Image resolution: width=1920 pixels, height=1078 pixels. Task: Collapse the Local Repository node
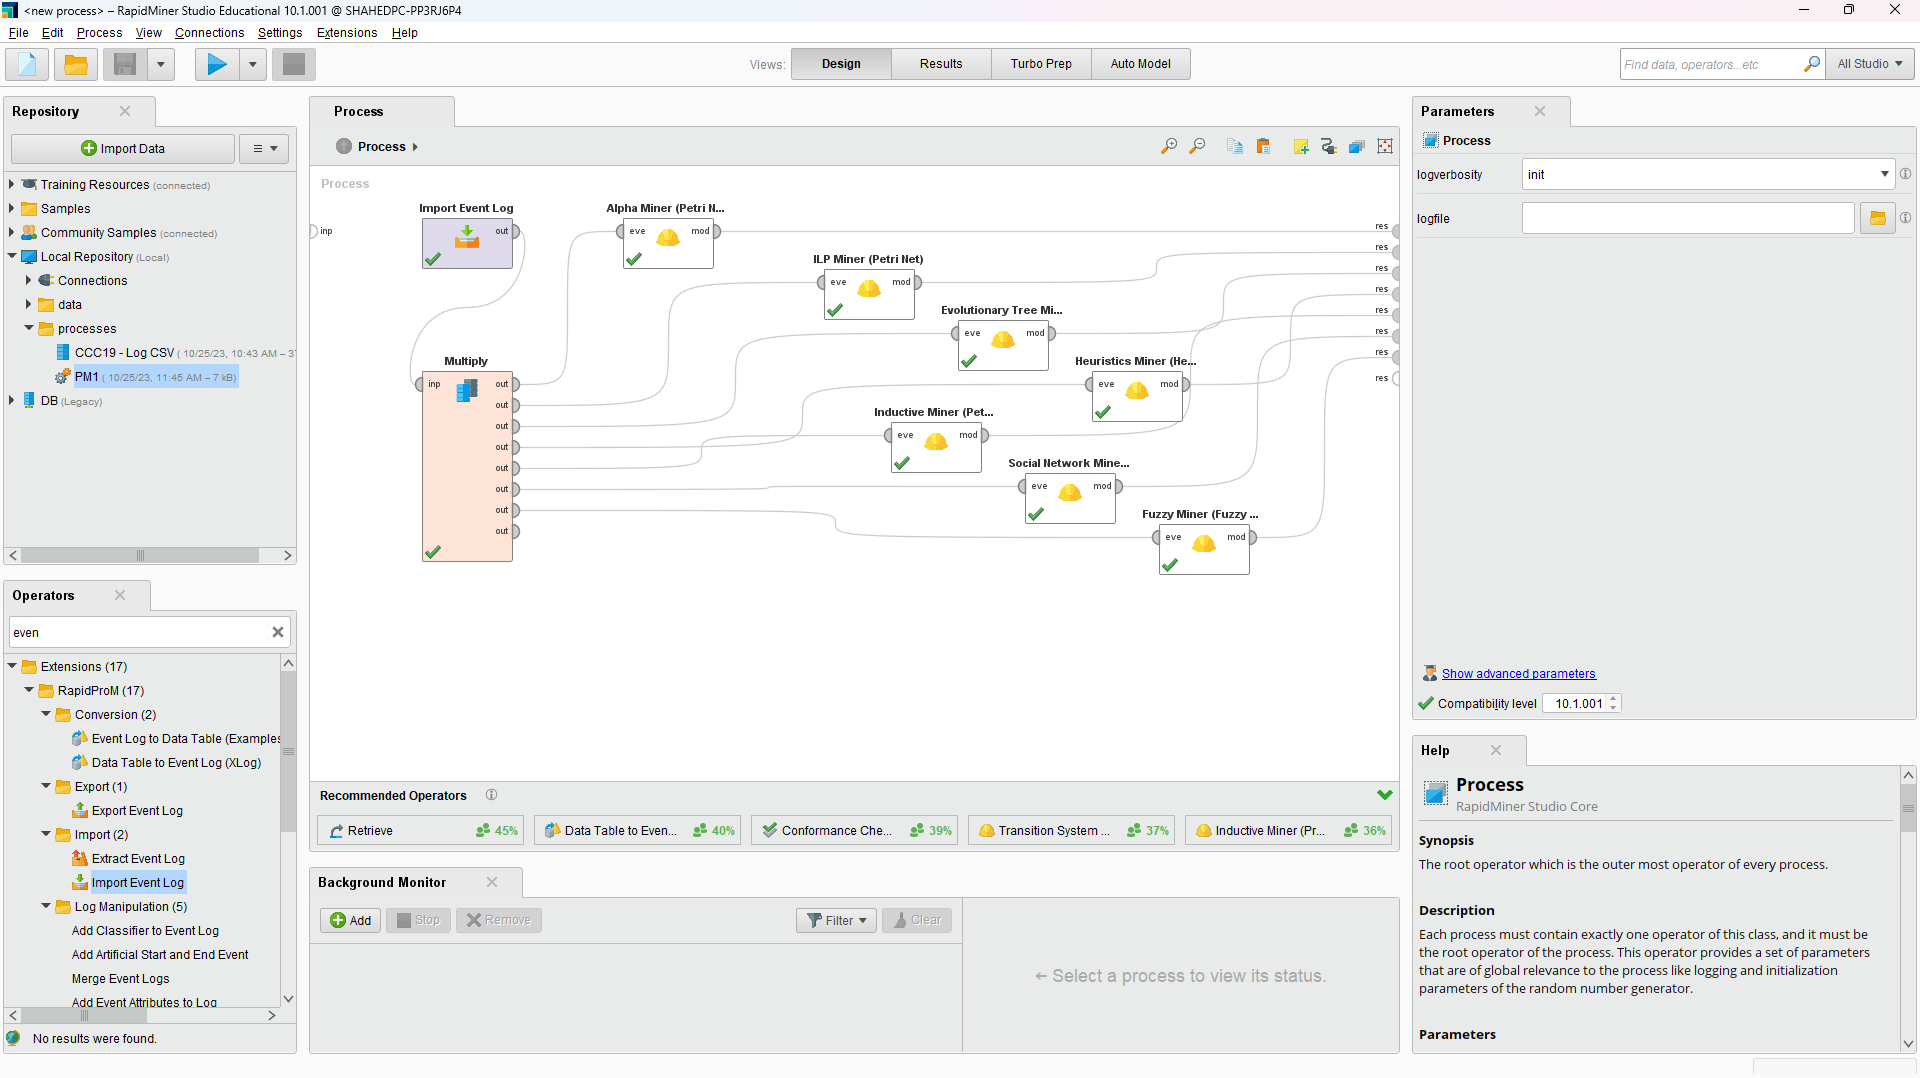[x=11, y=257]
